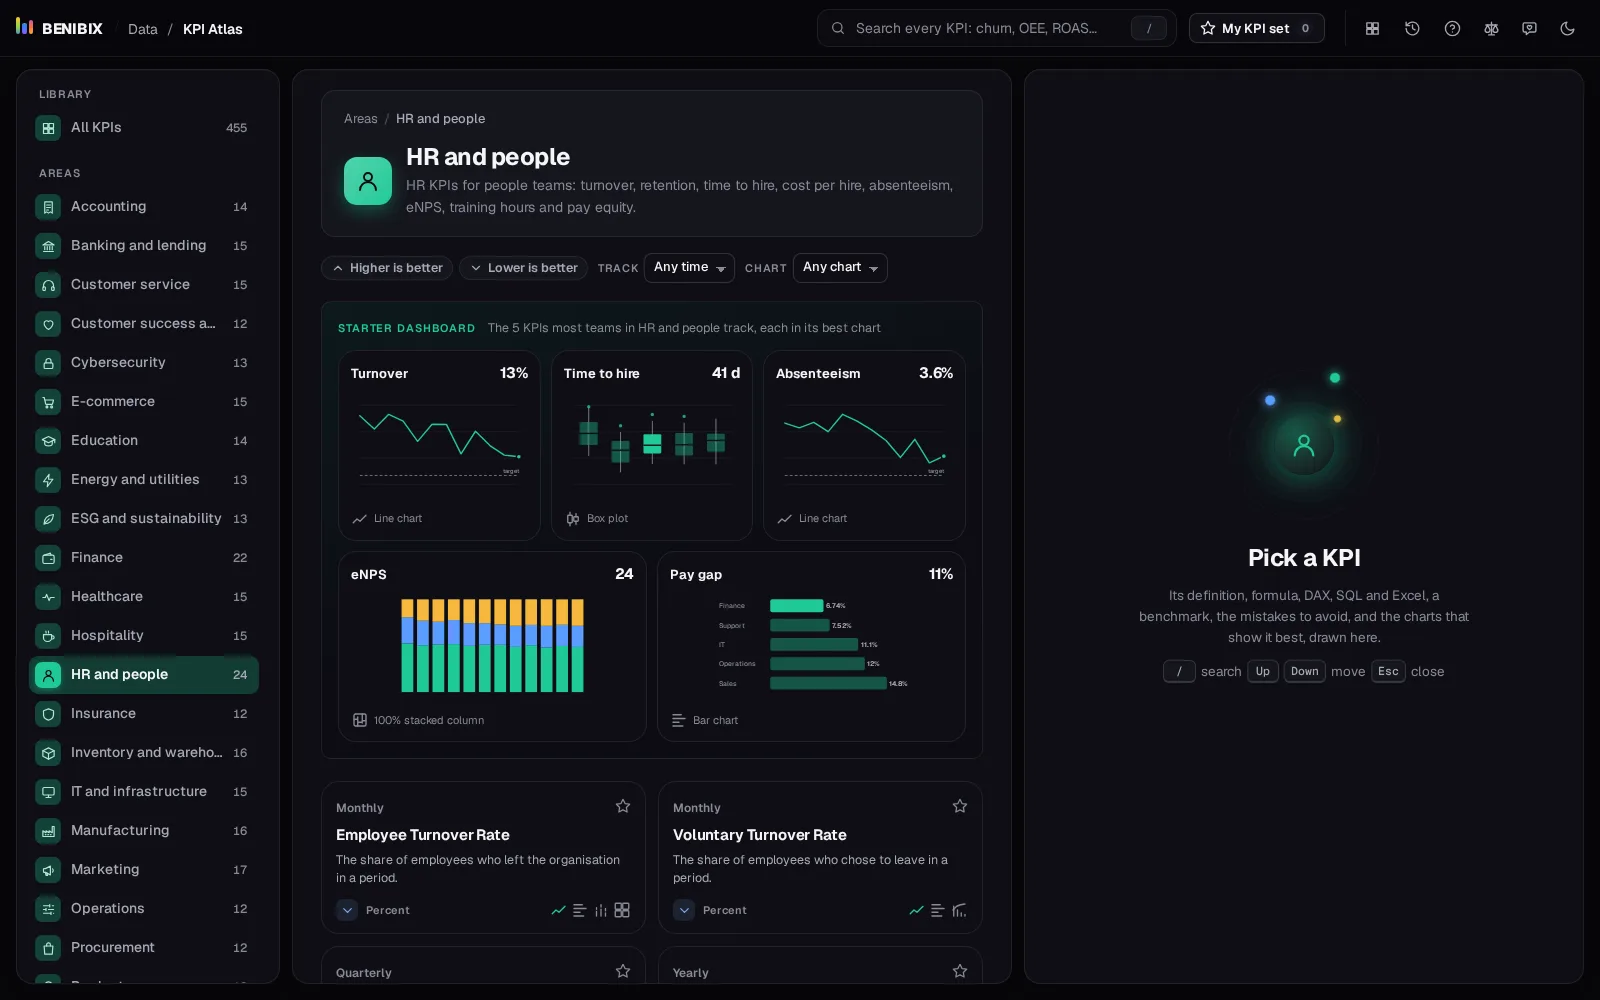Open Voluntary Turnover Rate title
The width and height of the screenshot is (1600, 1000).
click(x=760, y=835)
